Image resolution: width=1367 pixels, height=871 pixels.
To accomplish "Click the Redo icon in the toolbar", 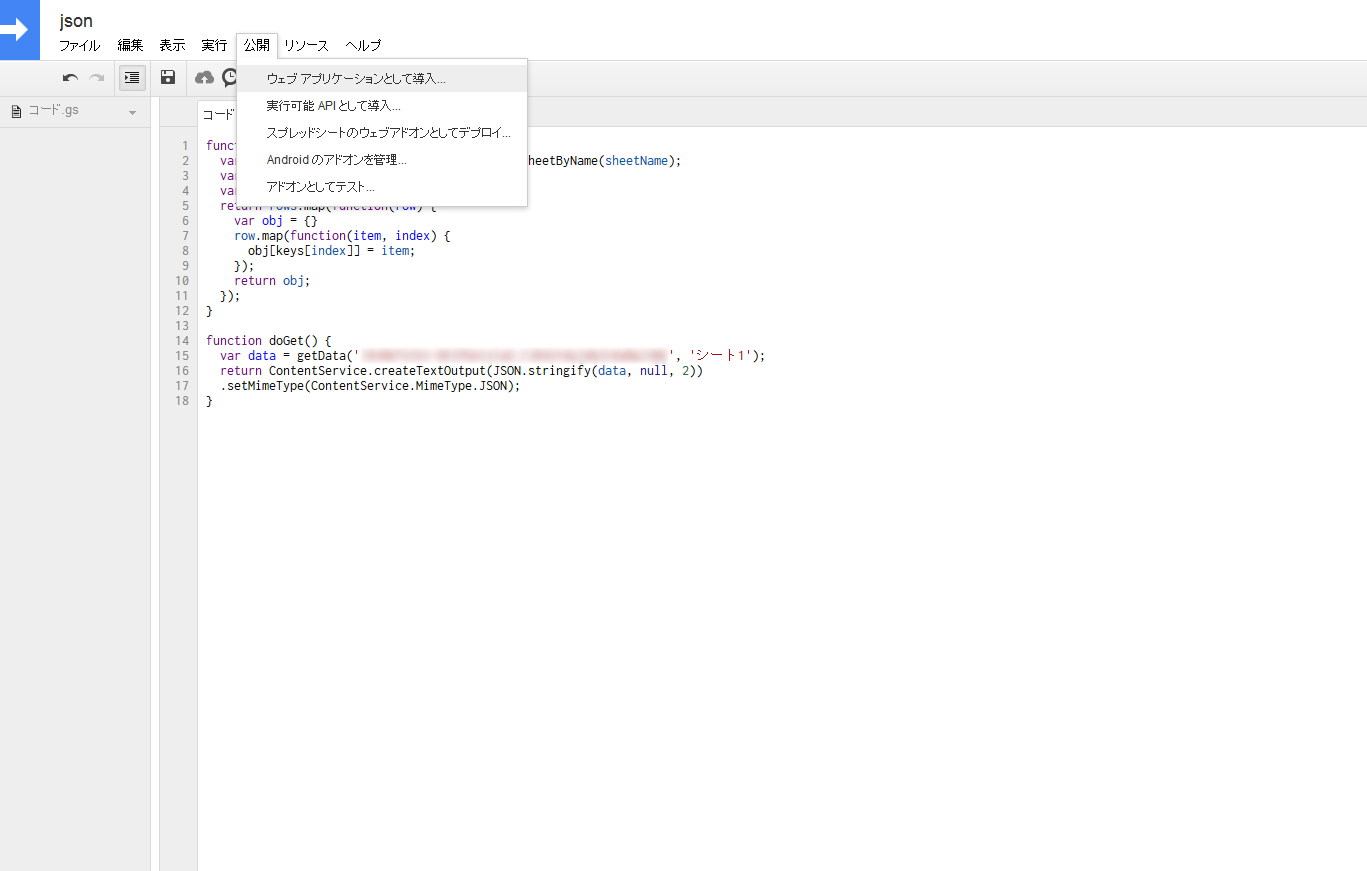I will pos(96,77).
